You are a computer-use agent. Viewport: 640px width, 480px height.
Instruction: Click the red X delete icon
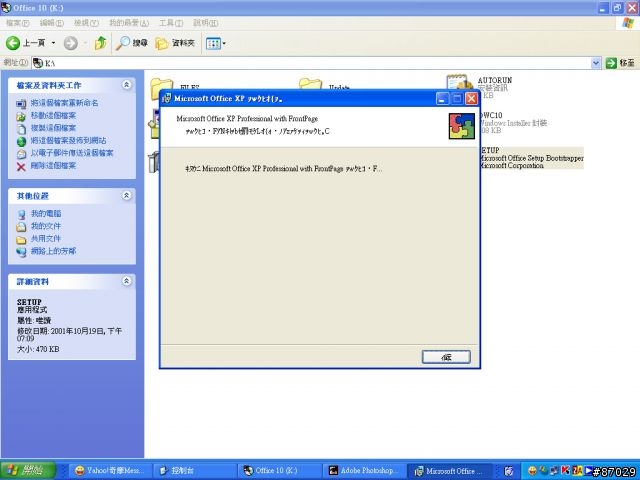(21, 167)
